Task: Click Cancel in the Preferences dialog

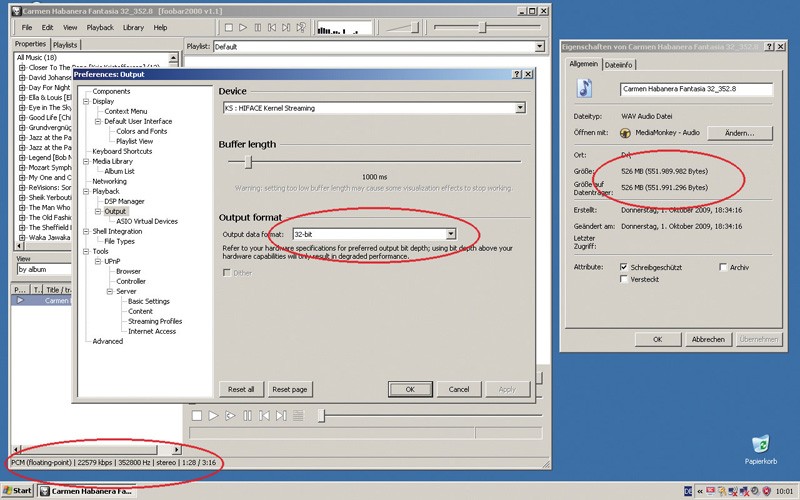Action: (x=459, y=389)
